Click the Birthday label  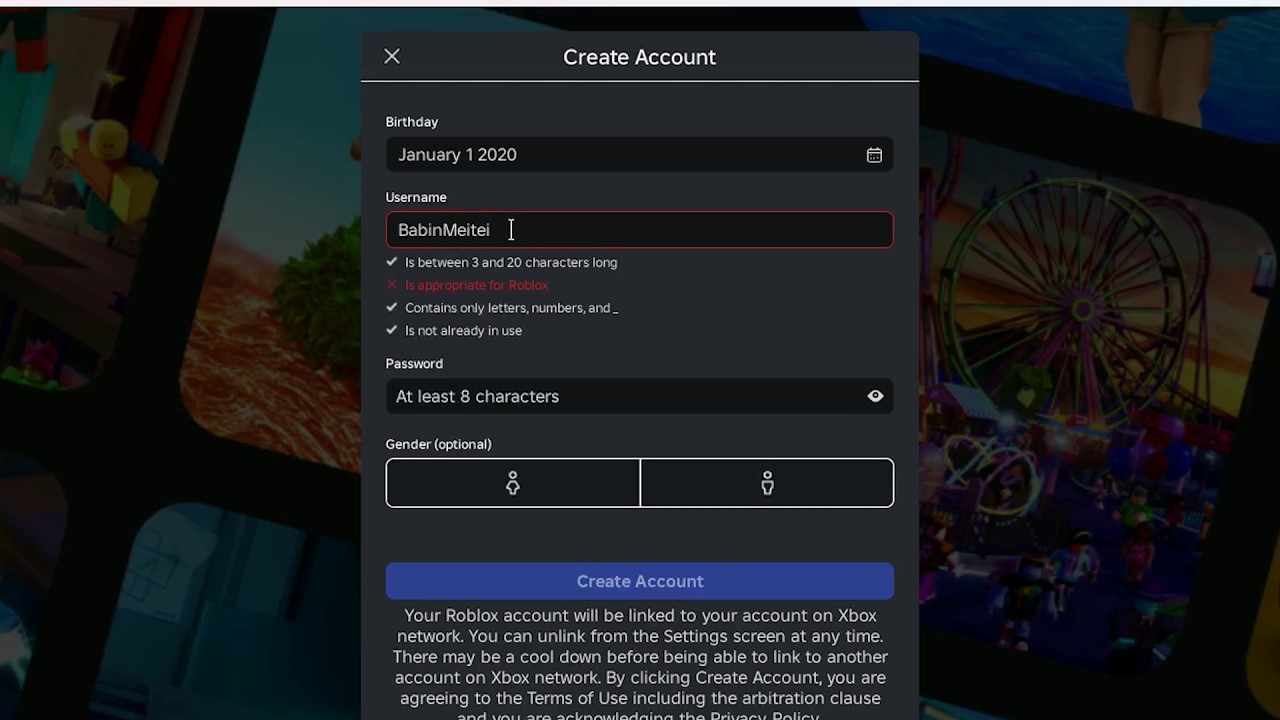[412, 122]
